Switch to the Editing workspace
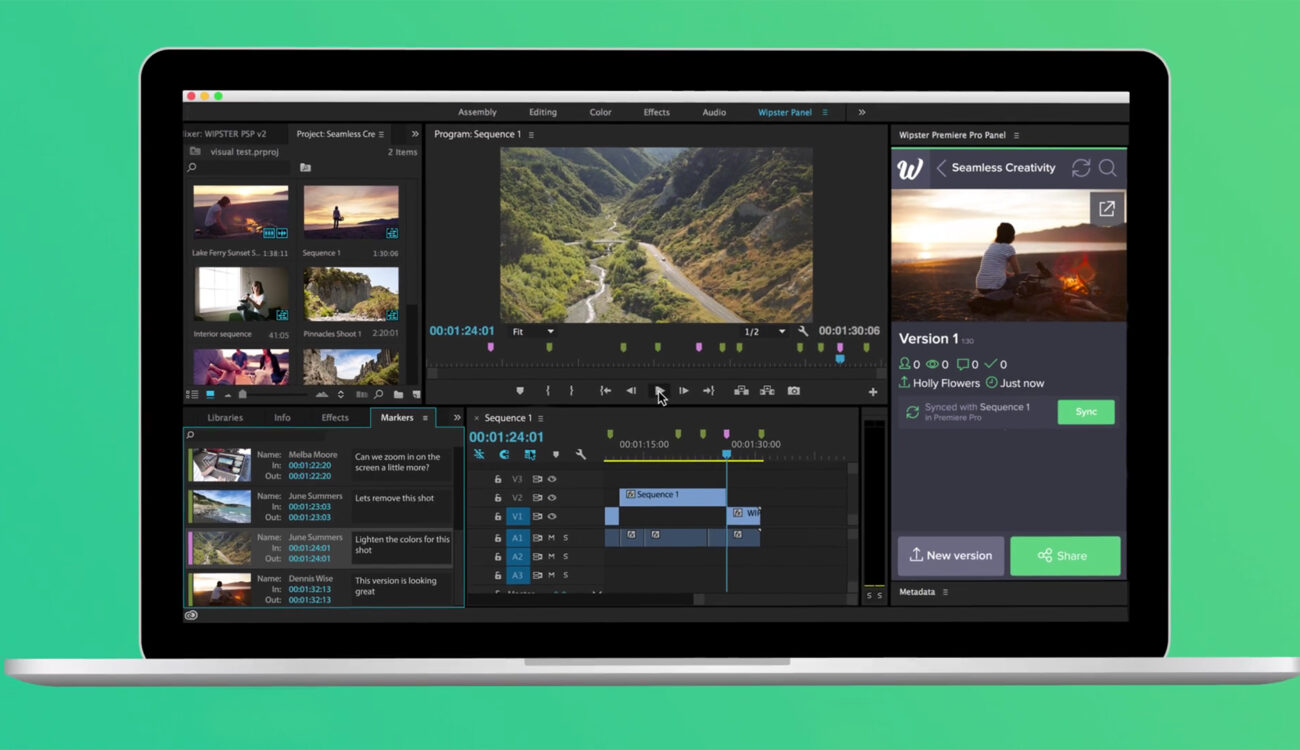The image size is (1300, 750). pyautogui.click(x=543, y=112)
